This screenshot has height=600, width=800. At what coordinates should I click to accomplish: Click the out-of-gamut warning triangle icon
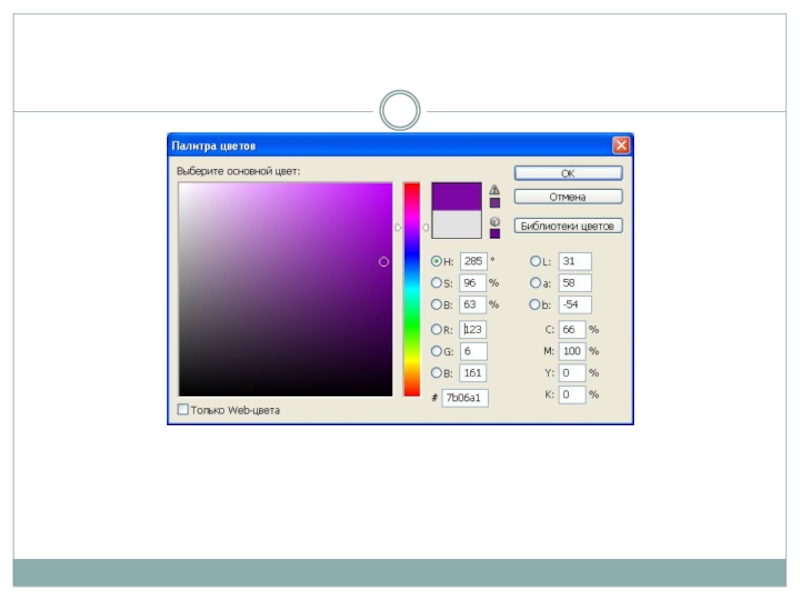click(494, 190)
